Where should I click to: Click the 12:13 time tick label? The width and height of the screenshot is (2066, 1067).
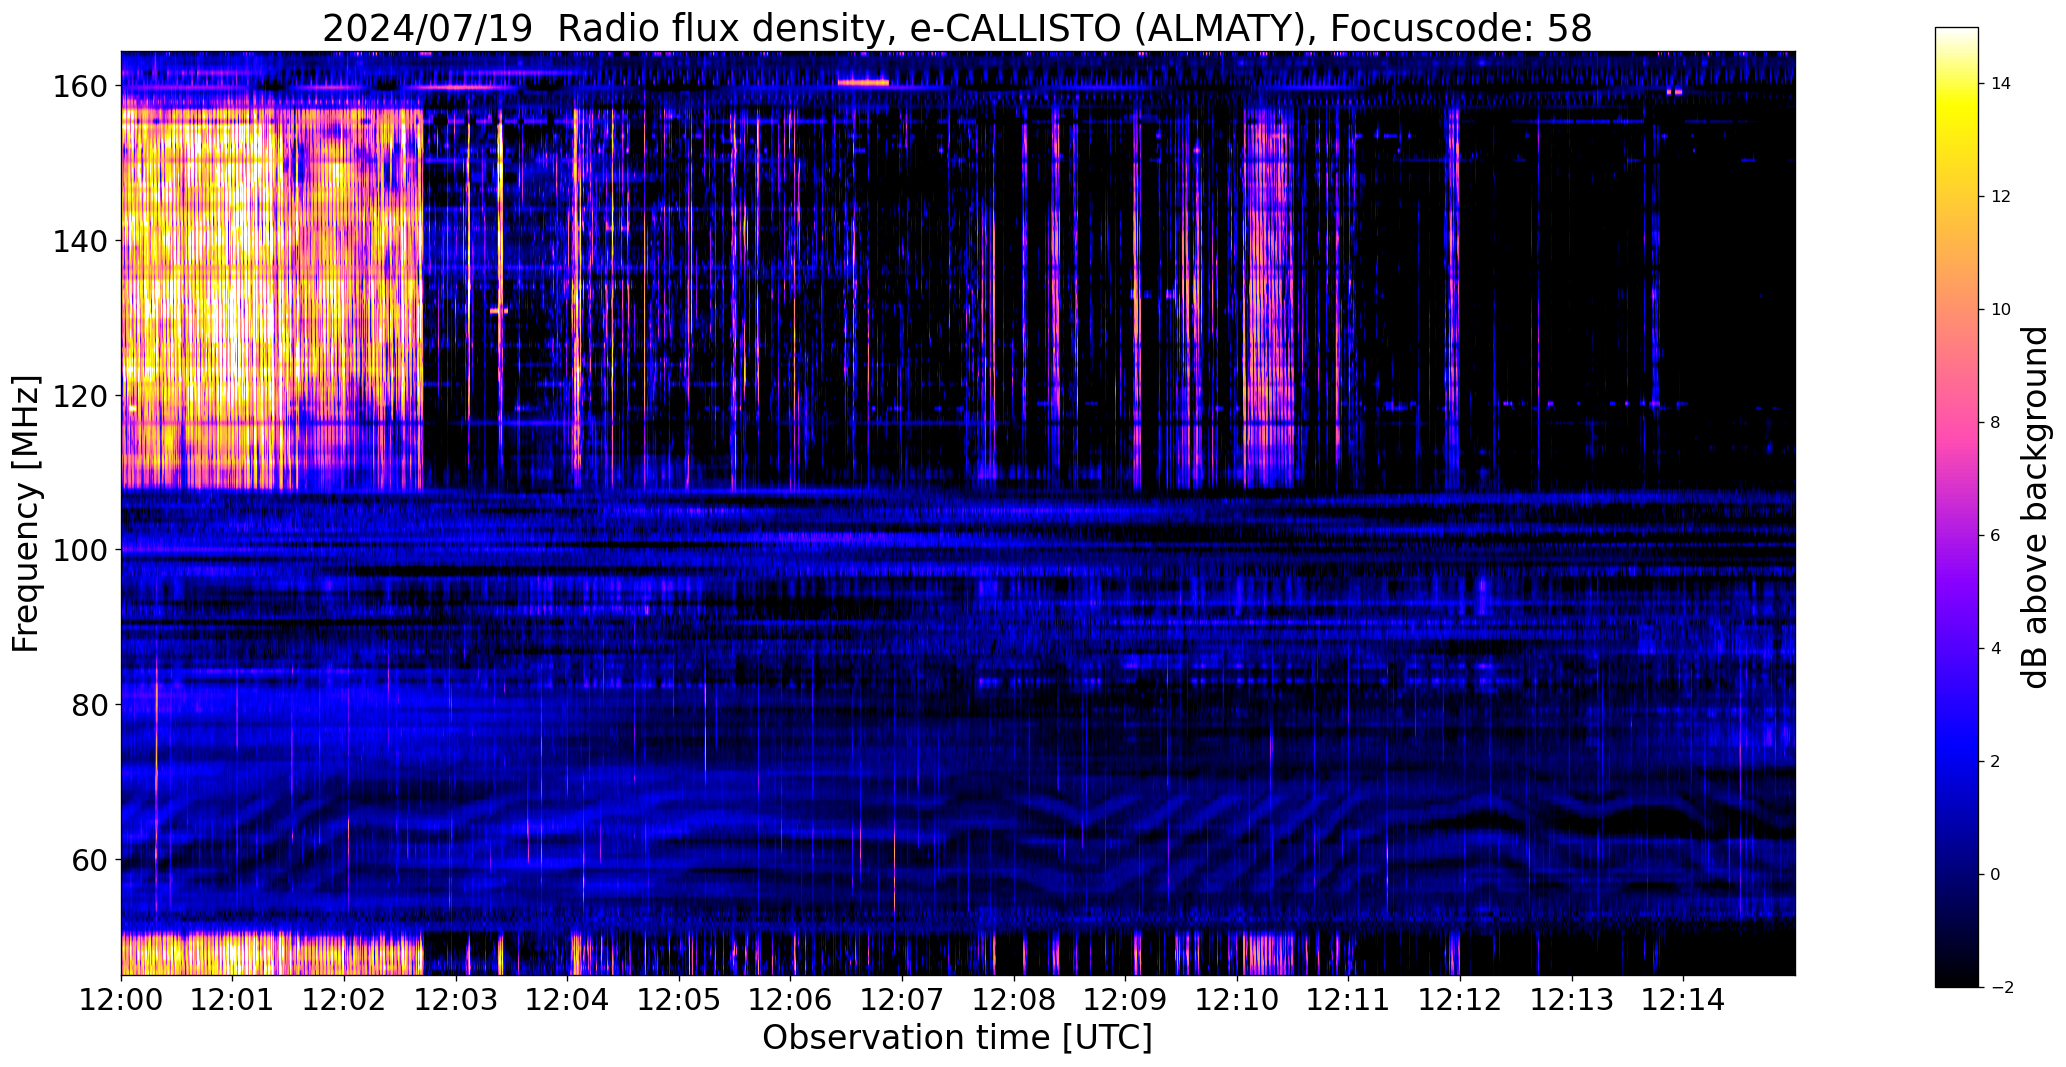pyautogui.click(x=1572, y=1000)
